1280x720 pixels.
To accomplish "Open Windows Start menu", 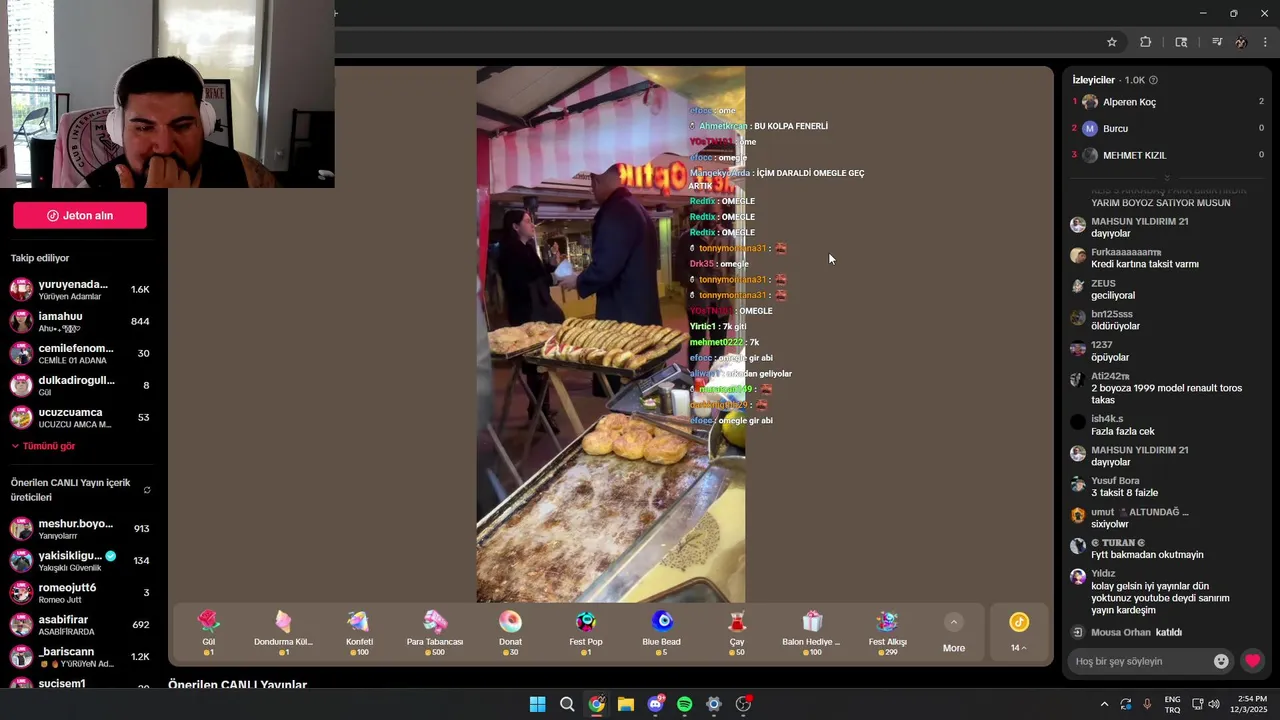I will (x=537, y=704).
